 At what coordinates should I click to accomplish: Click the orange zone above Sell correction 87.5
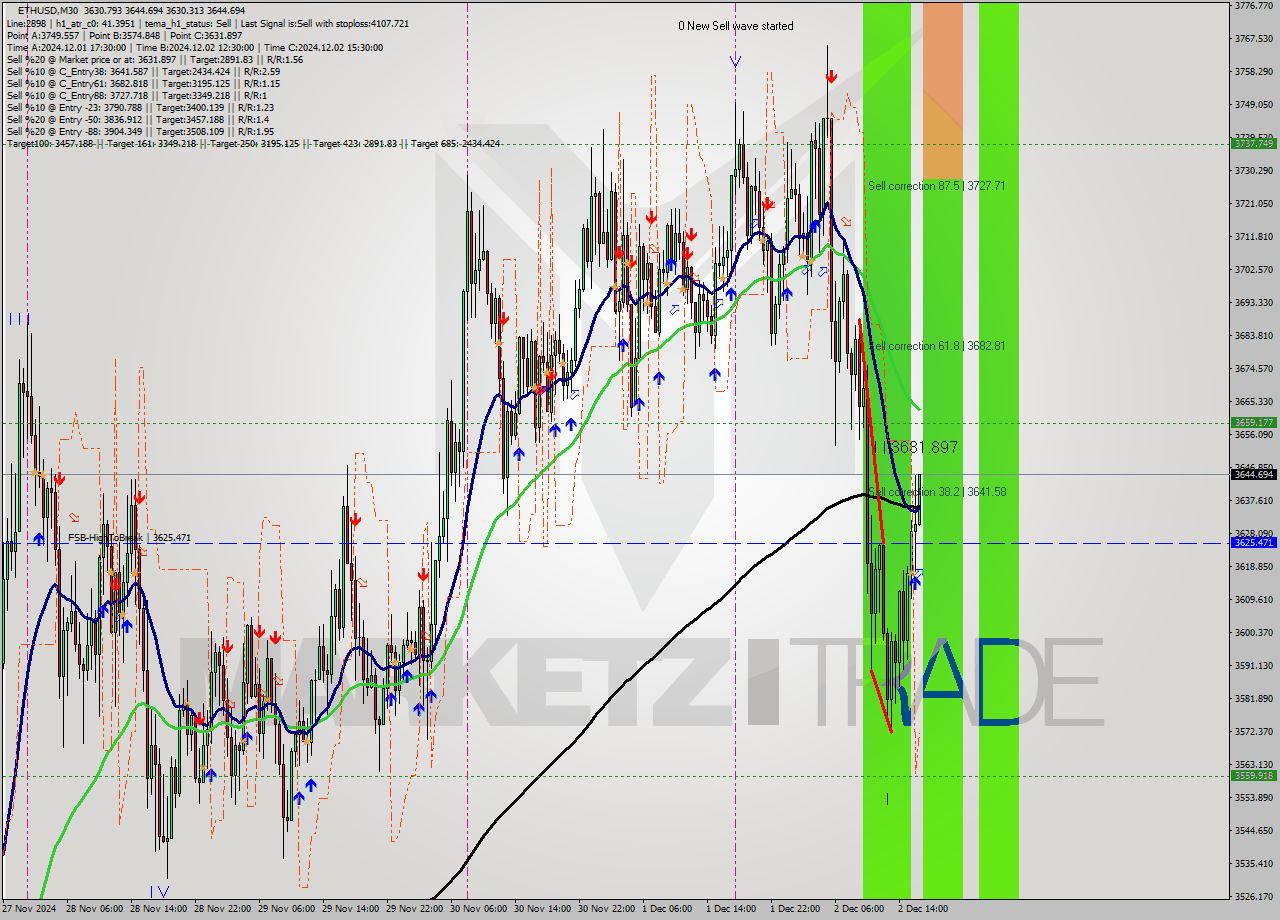pyautogui.click(x=943, y=90)
